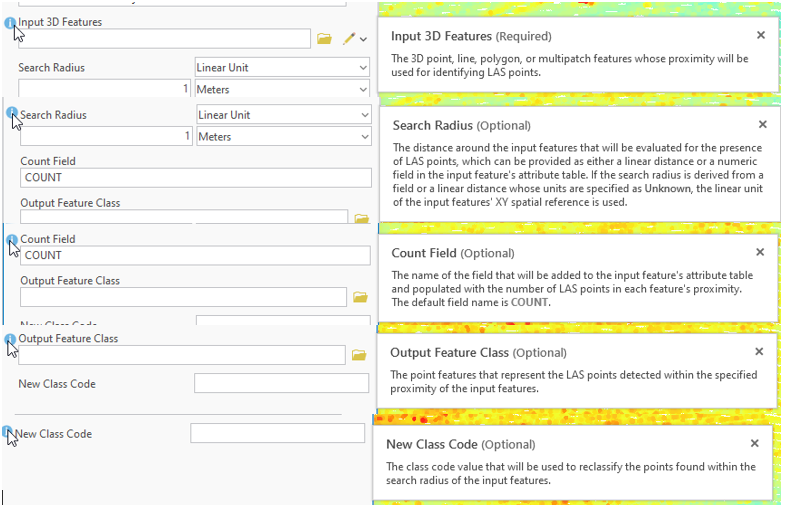Screen dimensions: 786x507
Task: Click radius value box below the Input 3D Features field
Action: pyautogui.click(x=104, y=89)
